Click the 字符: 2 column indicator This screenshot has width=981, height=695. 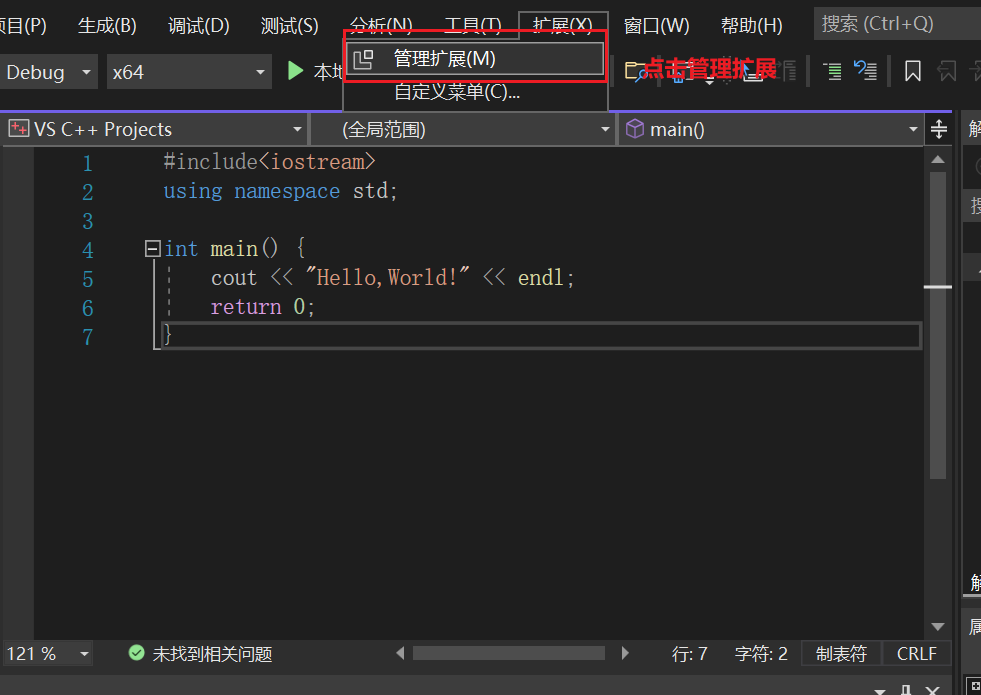[x=761, y=654]
